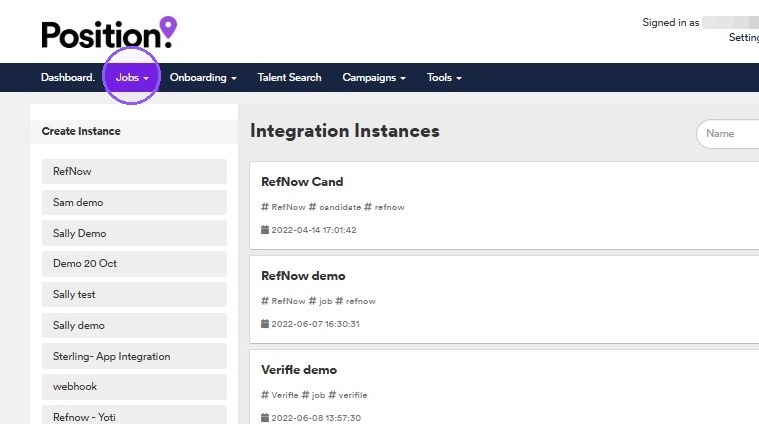Click the Create Instance heading
Image resolution: width=759 pixels, height=424 pixels.
pos(81,131)
